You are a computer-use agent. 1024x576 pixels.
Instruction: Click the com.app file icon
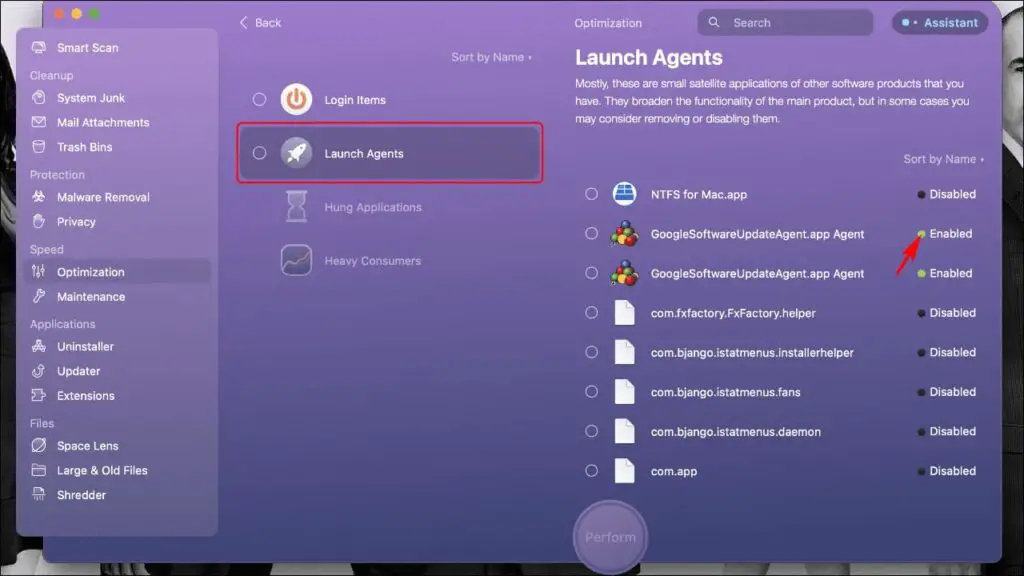(x=624, y=471)
